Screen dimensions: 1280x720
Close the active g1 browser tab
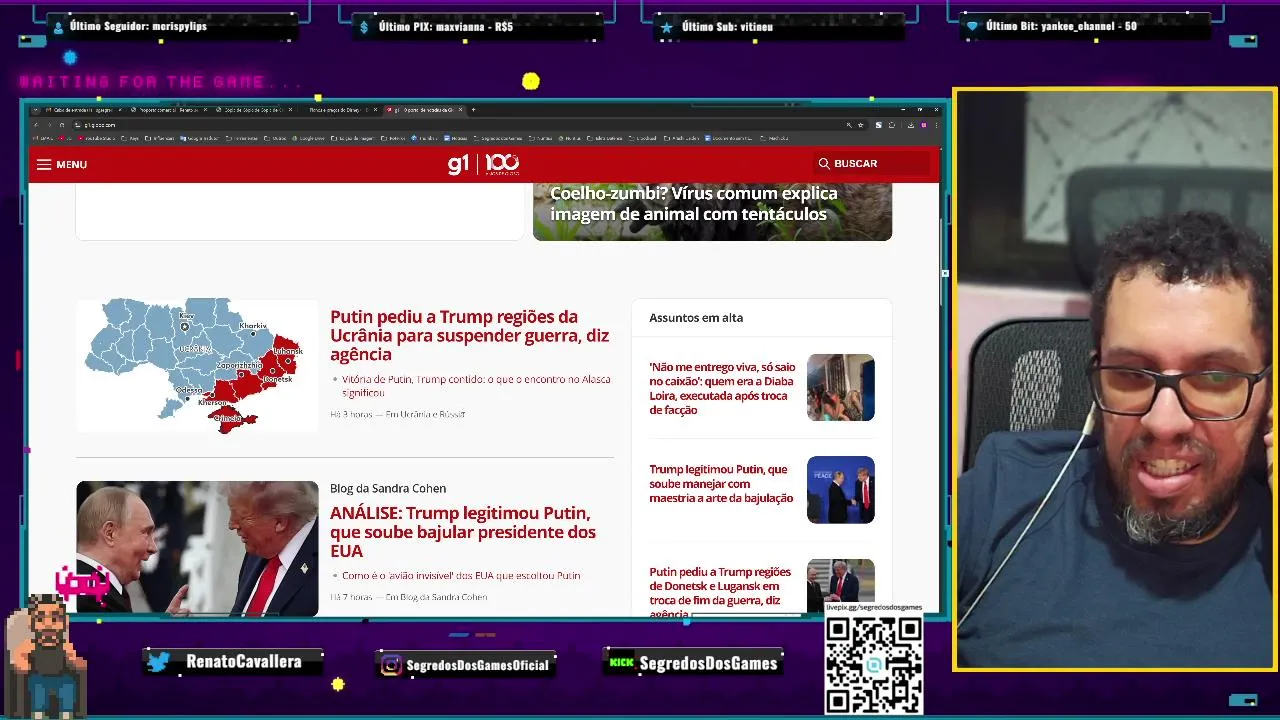click(462, 110)
